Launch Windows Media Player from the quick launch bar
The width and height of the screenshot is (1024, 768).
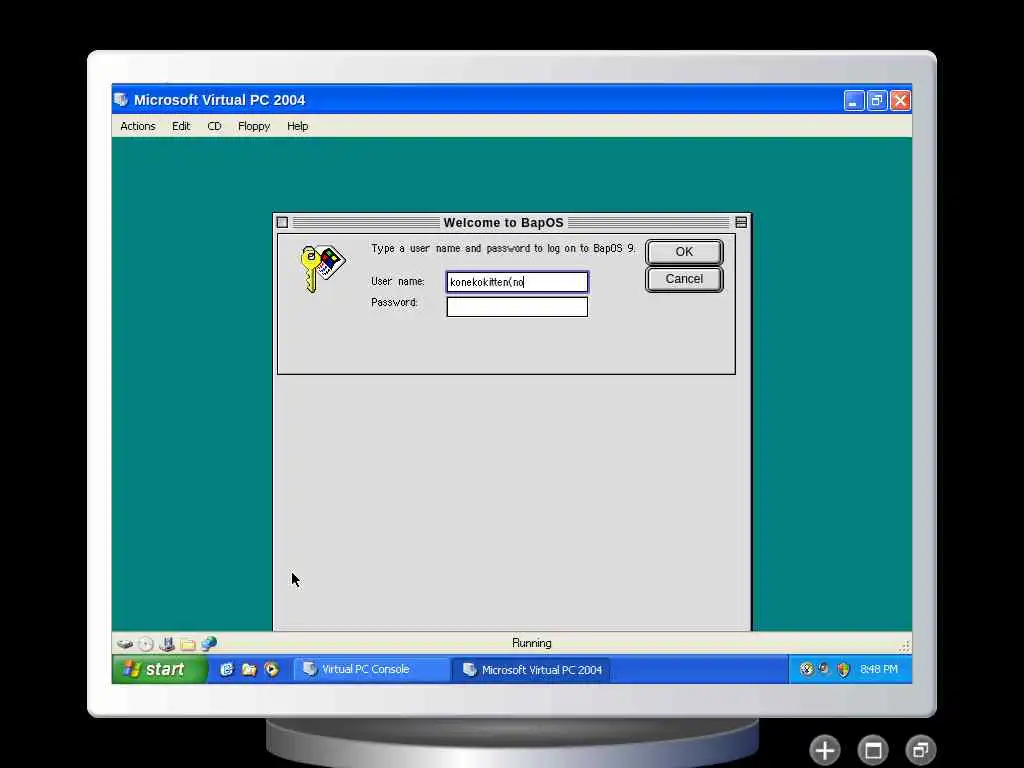(x=271, y=669)
